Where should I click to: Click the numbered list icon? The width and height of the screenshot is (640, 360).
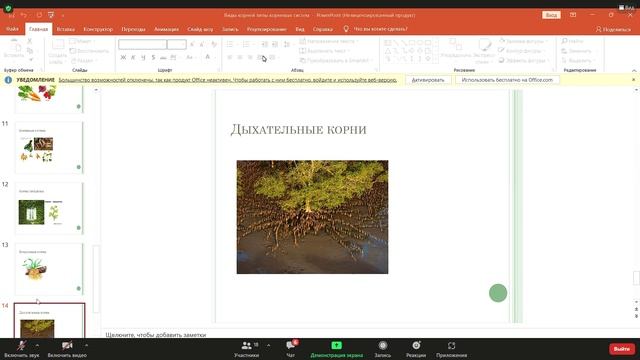(246, 44)
